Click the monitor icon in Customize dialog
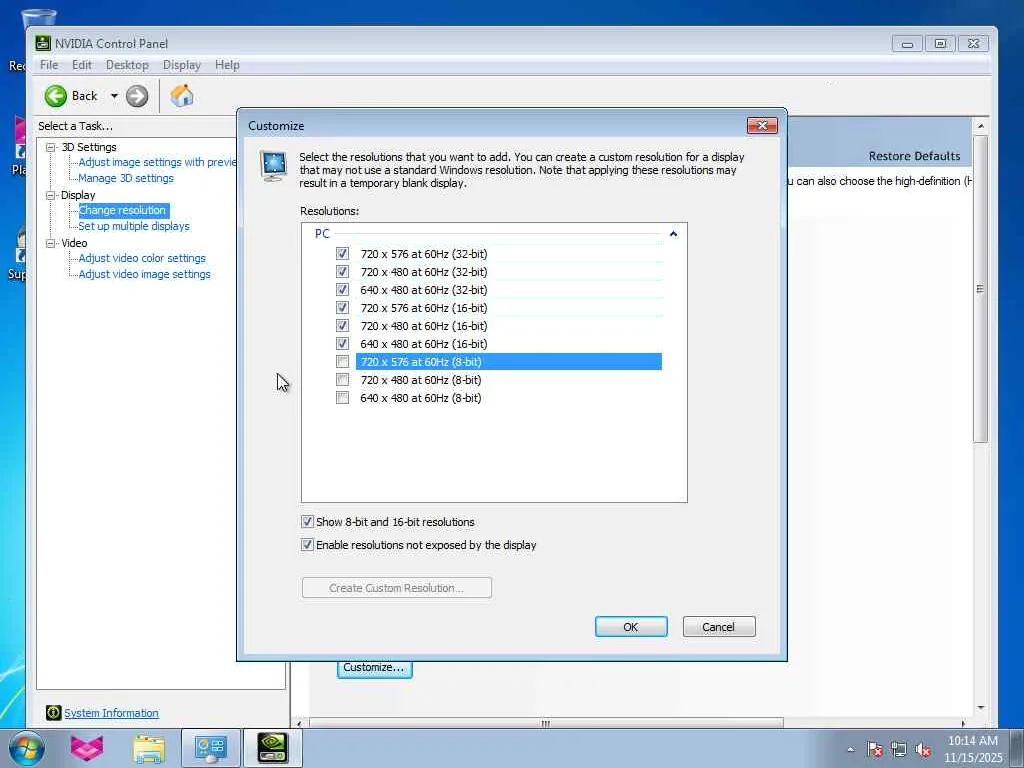Screen dimensions: 1024x768 point(273,165)
